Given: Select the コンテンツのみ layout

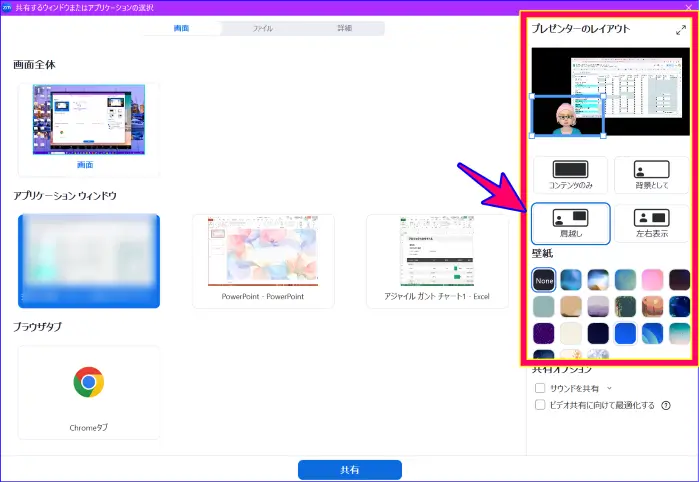Looking at the screenshot, I should click(571, 176).
